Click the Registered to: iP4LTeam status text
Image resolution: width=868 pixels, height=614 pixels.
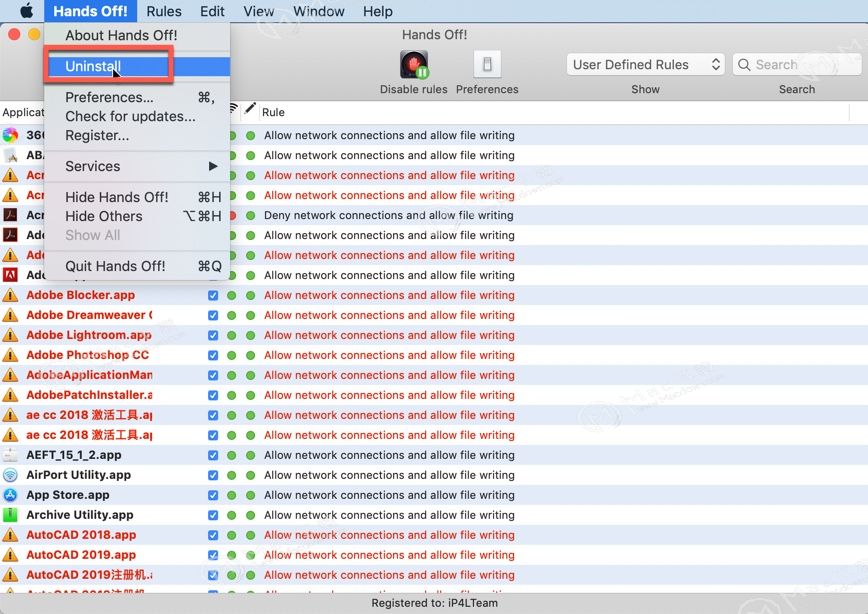tap(435, 603)
